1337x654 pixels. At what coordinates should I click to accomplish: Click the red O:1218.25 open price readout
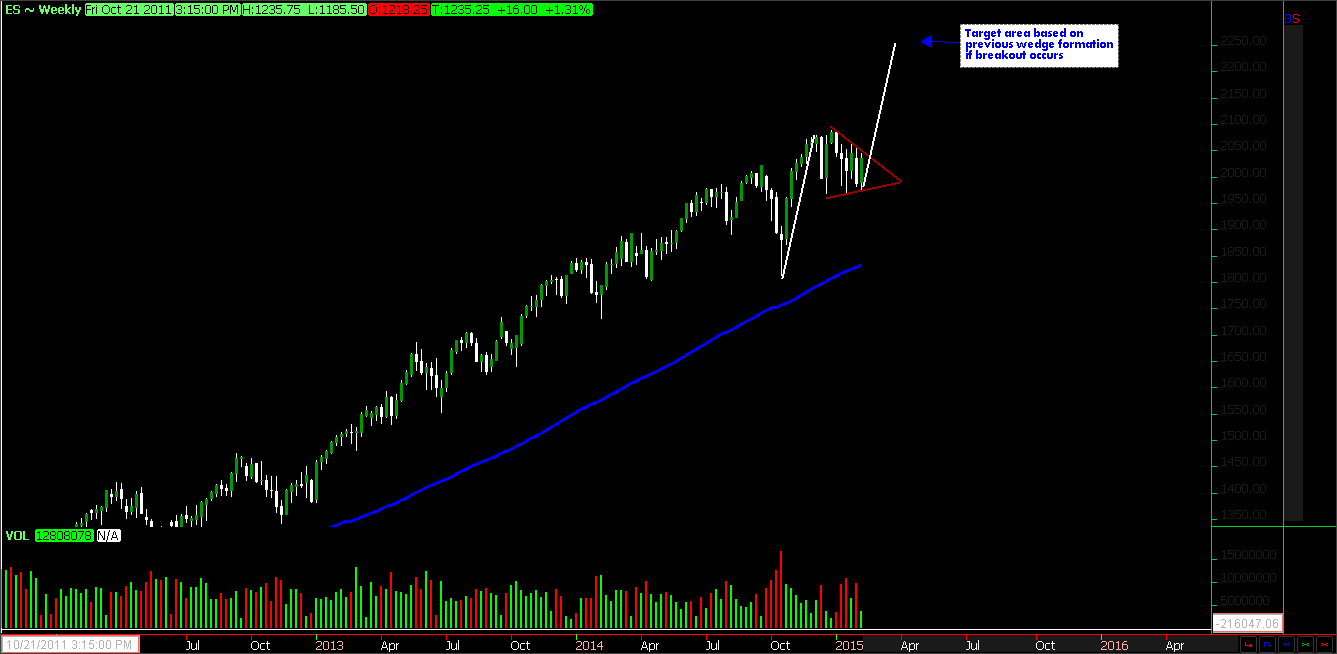pos(400,9)
